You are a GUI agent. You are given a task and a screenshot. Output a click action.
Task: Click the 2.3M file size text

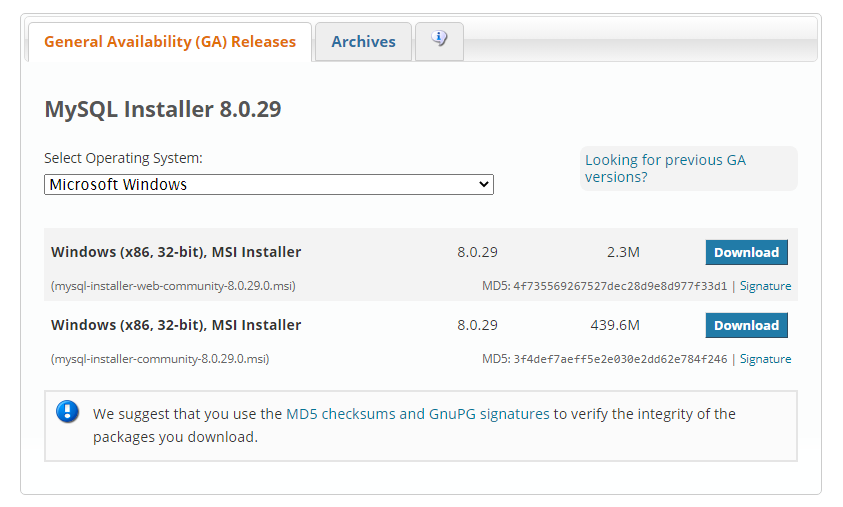coord(623,252)
